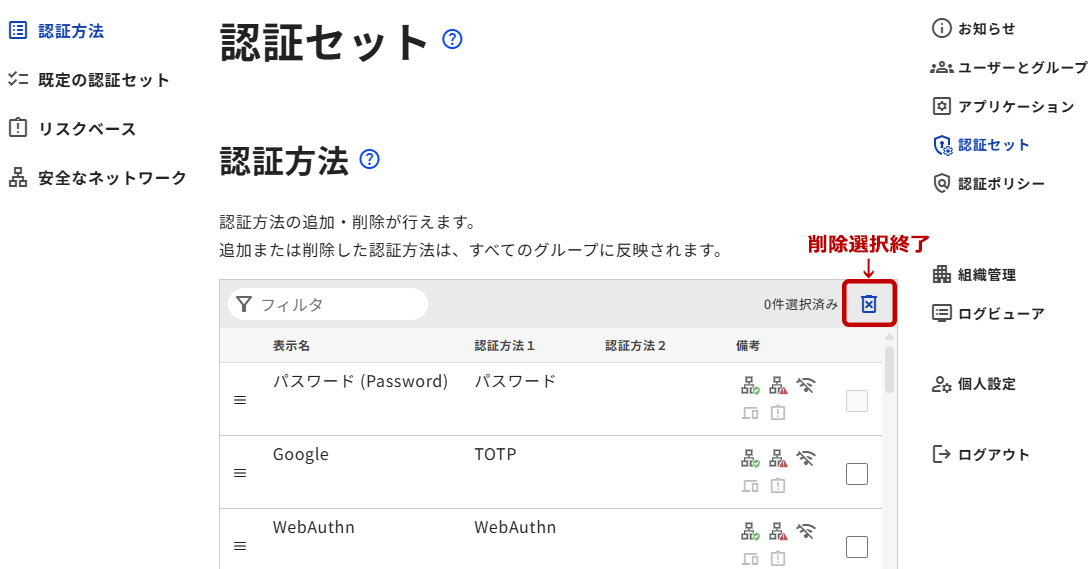1088x569 pixels.
Task: Open 認証ポリシー page
Action: pyautogui.click(x=1001, y=183)
